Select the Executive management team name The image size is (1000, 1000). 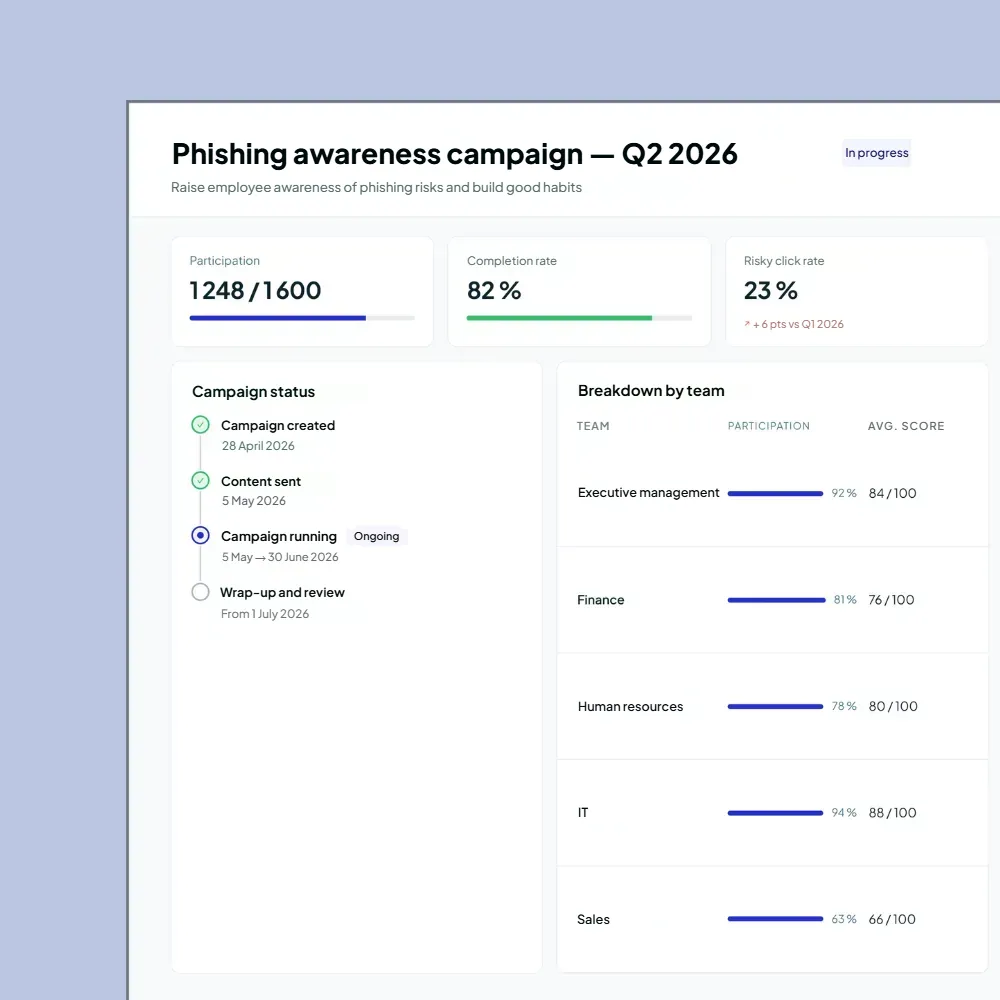point(648,493)
